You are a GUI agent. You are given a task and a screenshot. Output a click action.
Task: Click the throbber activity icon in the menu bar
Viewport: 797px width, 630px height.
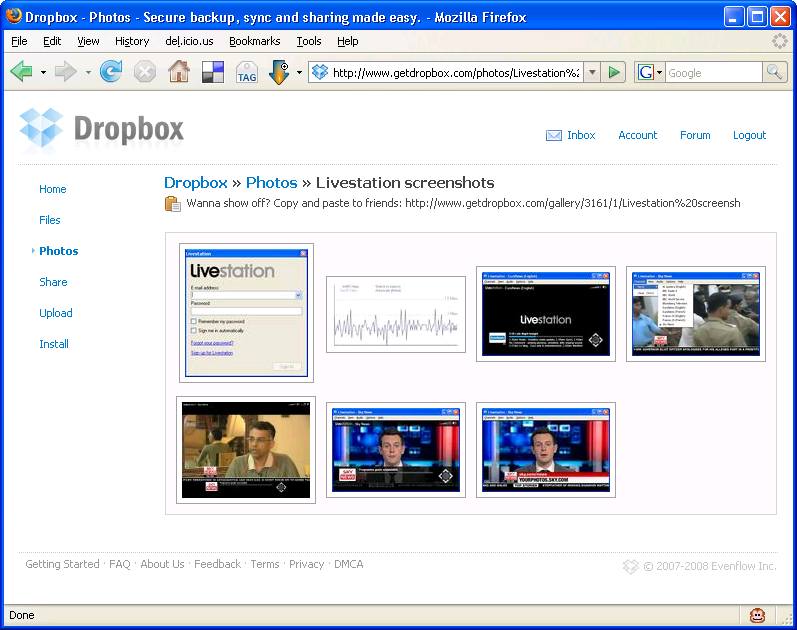pyautogui.click(x=779, y=41)
